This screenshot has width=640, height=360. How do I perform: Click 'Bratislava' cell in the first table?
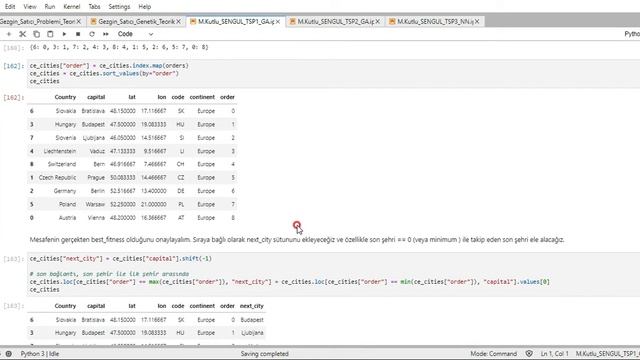(93, 111)
